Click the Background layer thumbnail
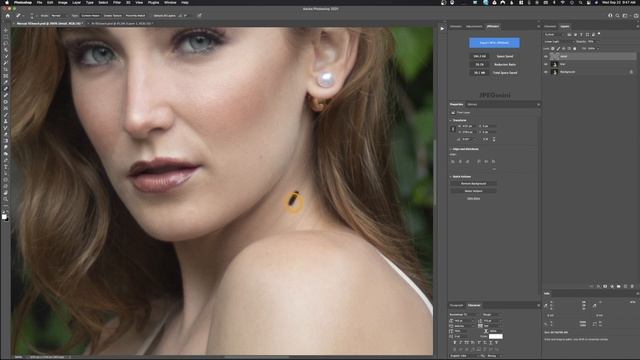Viewport: 640px width, 360px height. pos(554,72)
